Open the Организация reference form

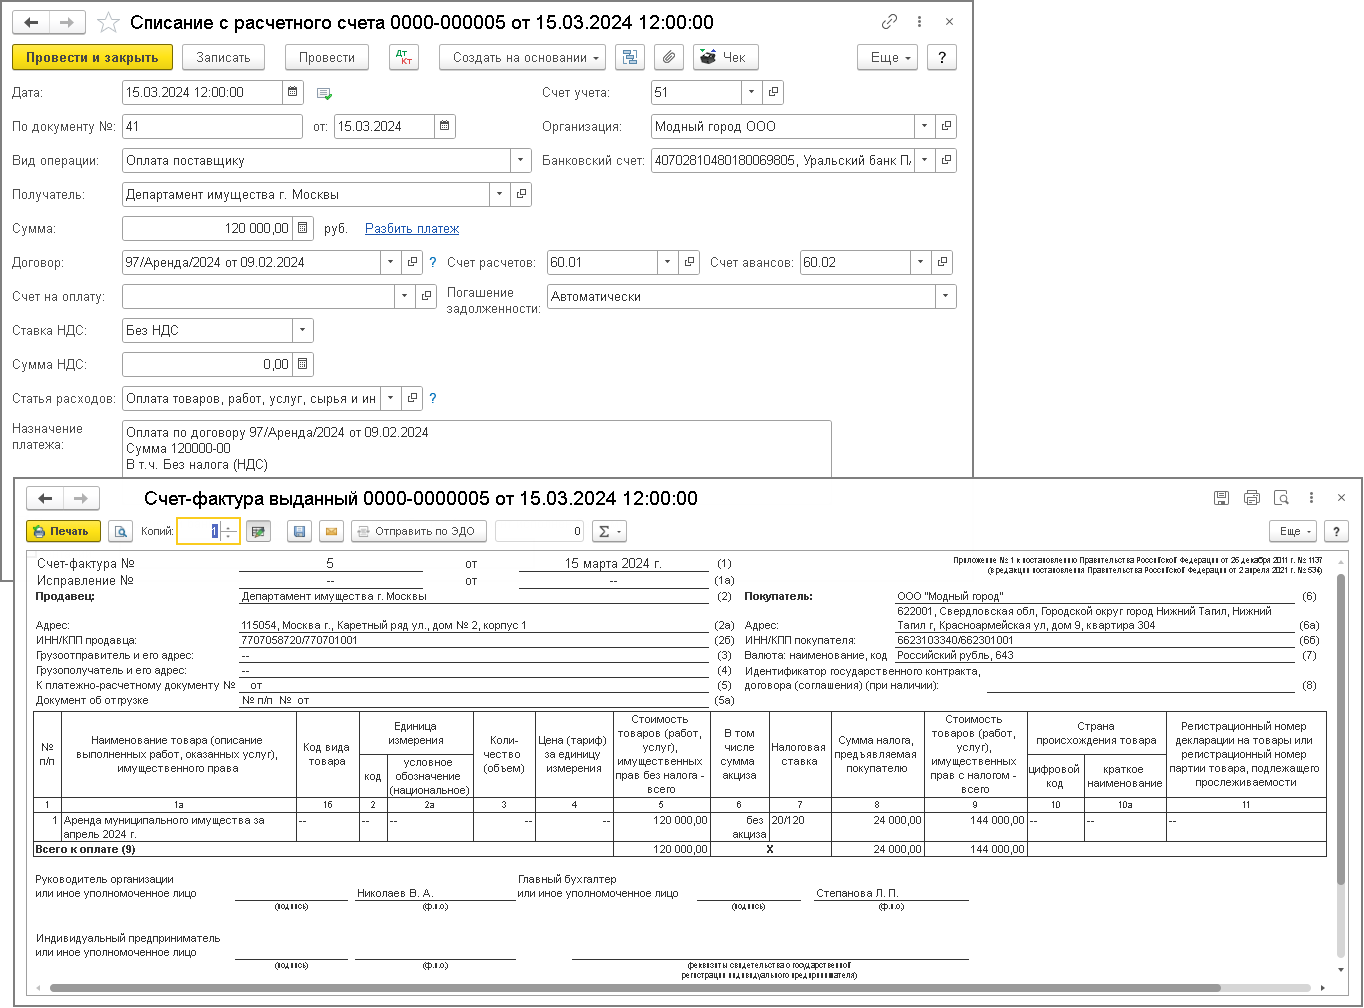946,127
